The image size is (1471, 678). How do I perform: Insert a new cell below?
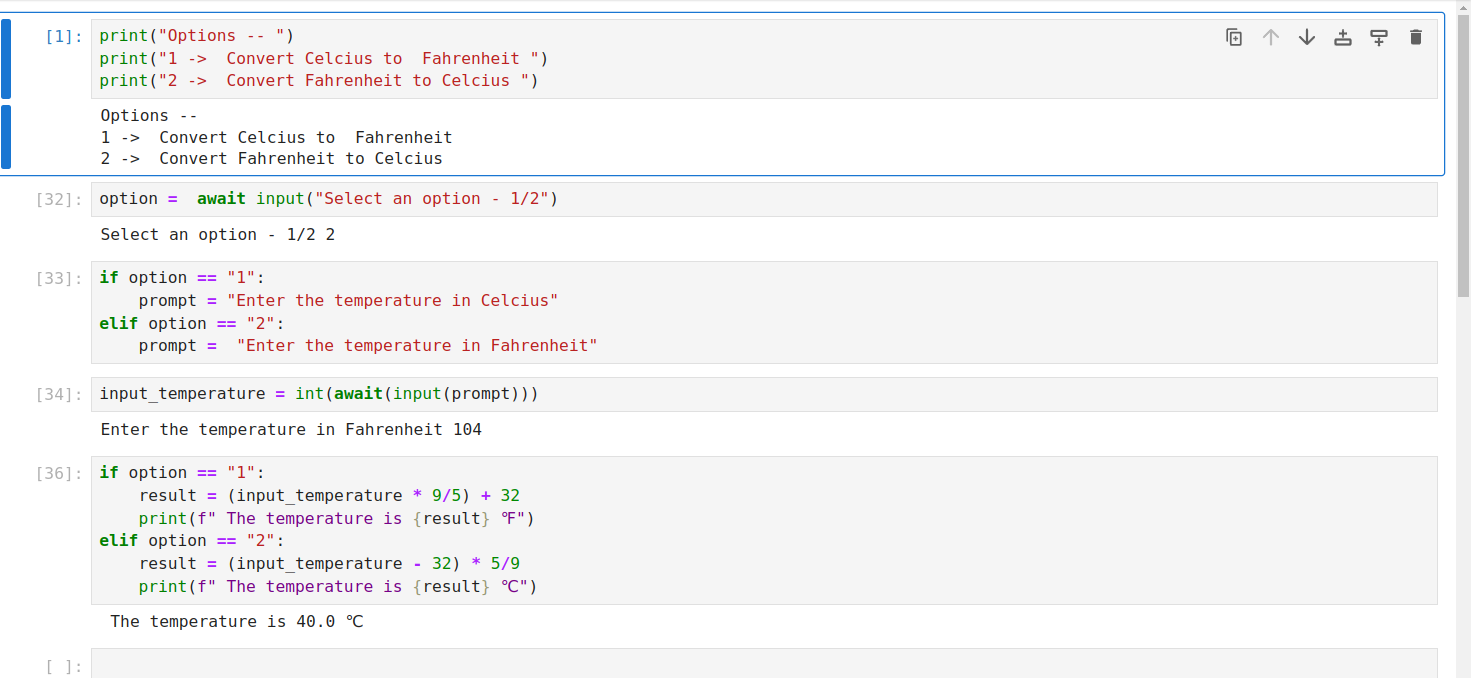1379,36
